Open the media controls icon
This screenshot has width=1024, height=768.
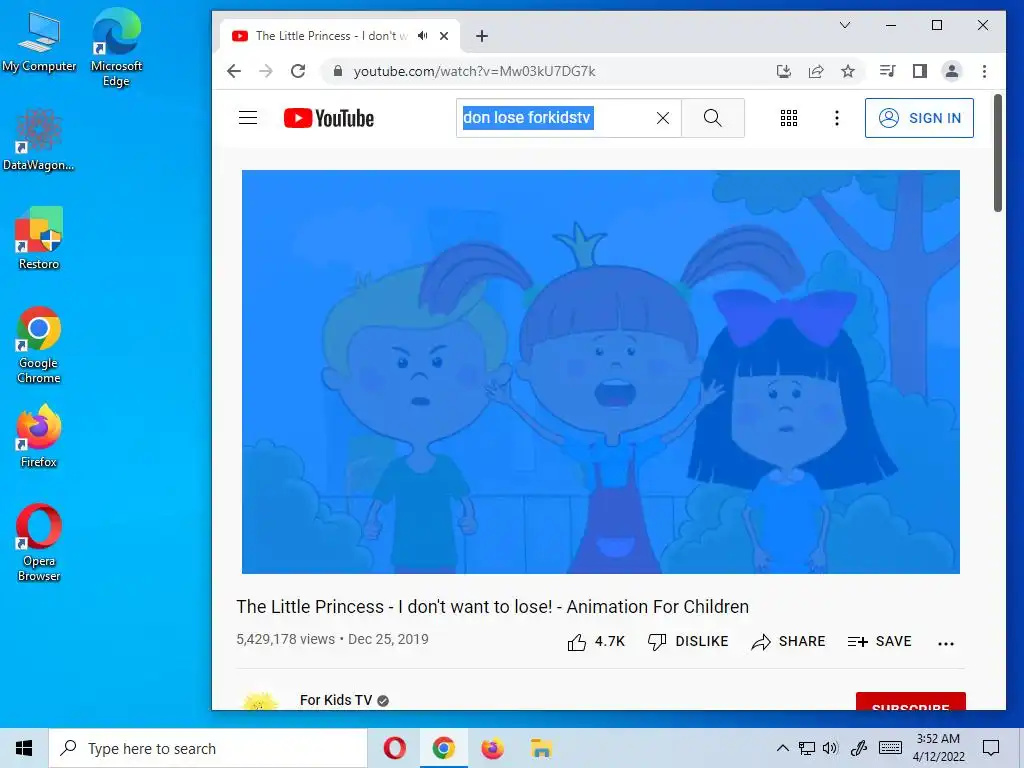pyautogui.click(x=888, y=71)
